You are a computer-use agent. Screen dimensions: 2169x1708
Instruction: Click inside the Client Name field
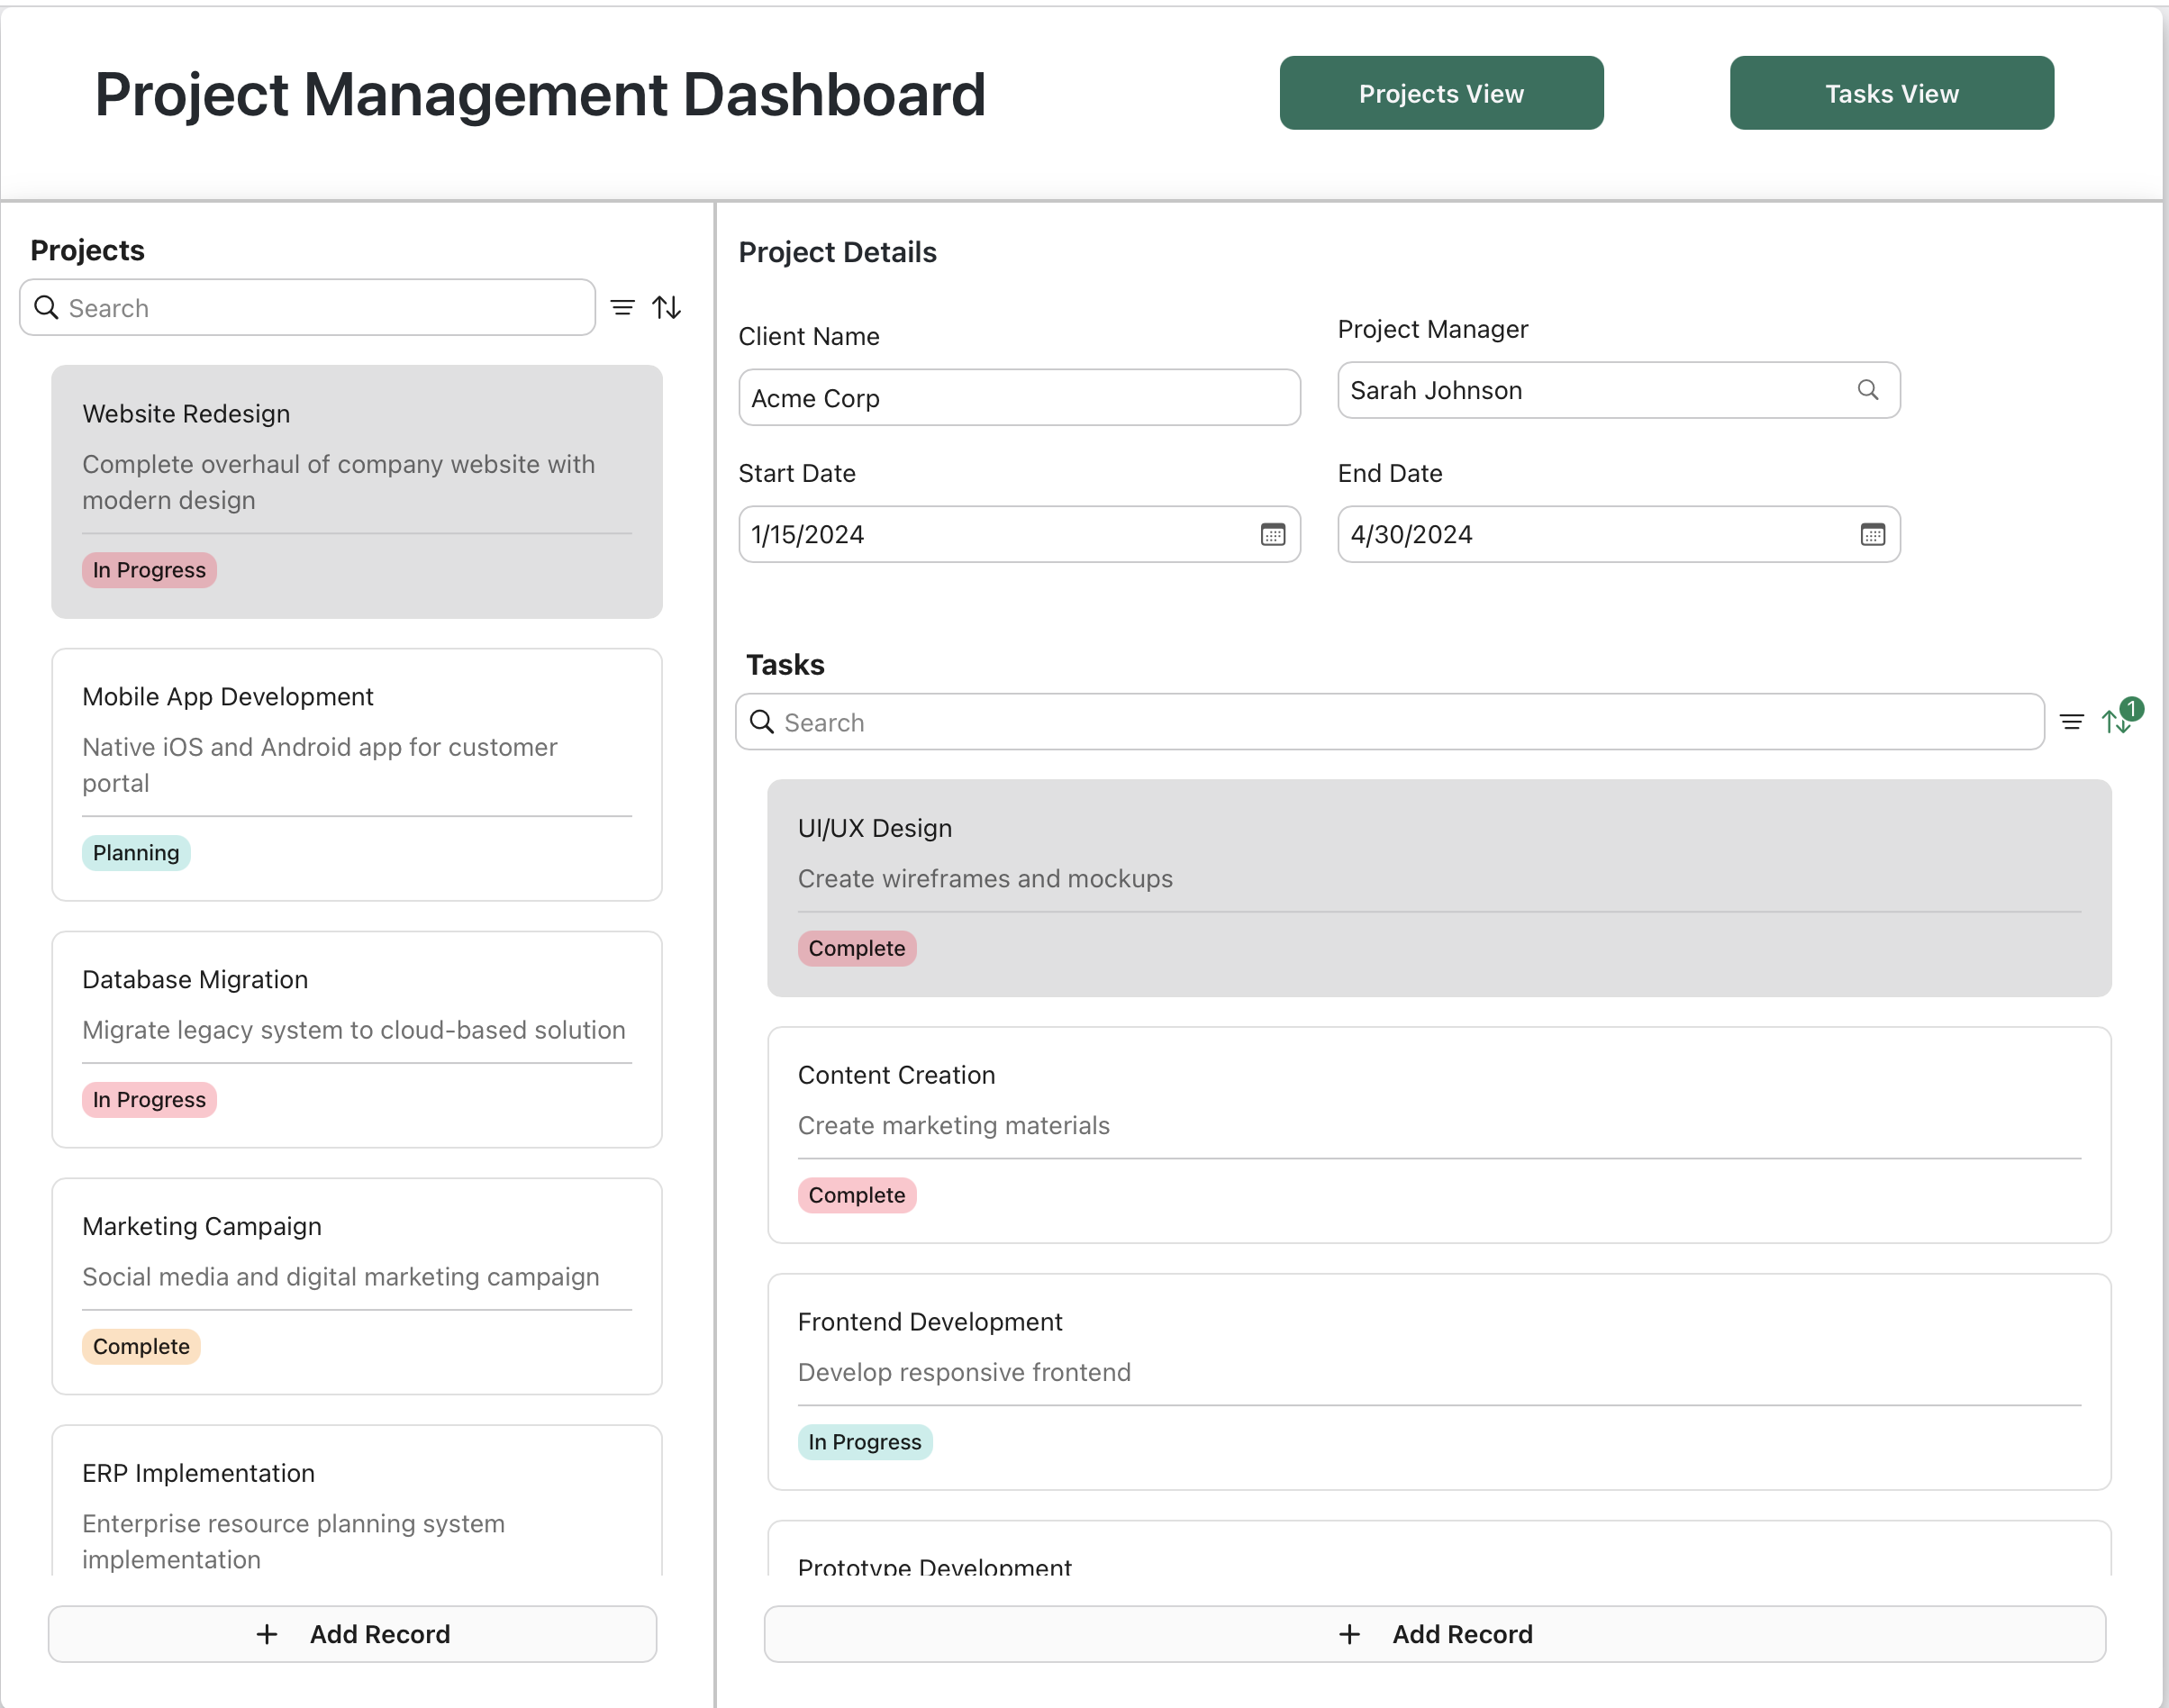click(1019, 397)
